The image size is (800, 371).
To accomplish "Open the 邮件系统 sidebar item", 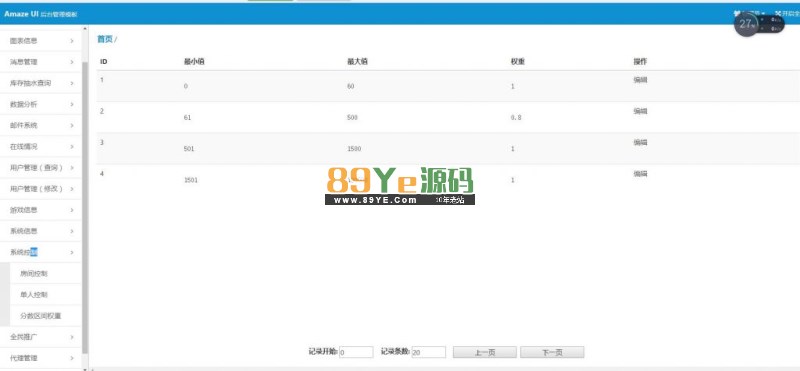I will point(41,125).
